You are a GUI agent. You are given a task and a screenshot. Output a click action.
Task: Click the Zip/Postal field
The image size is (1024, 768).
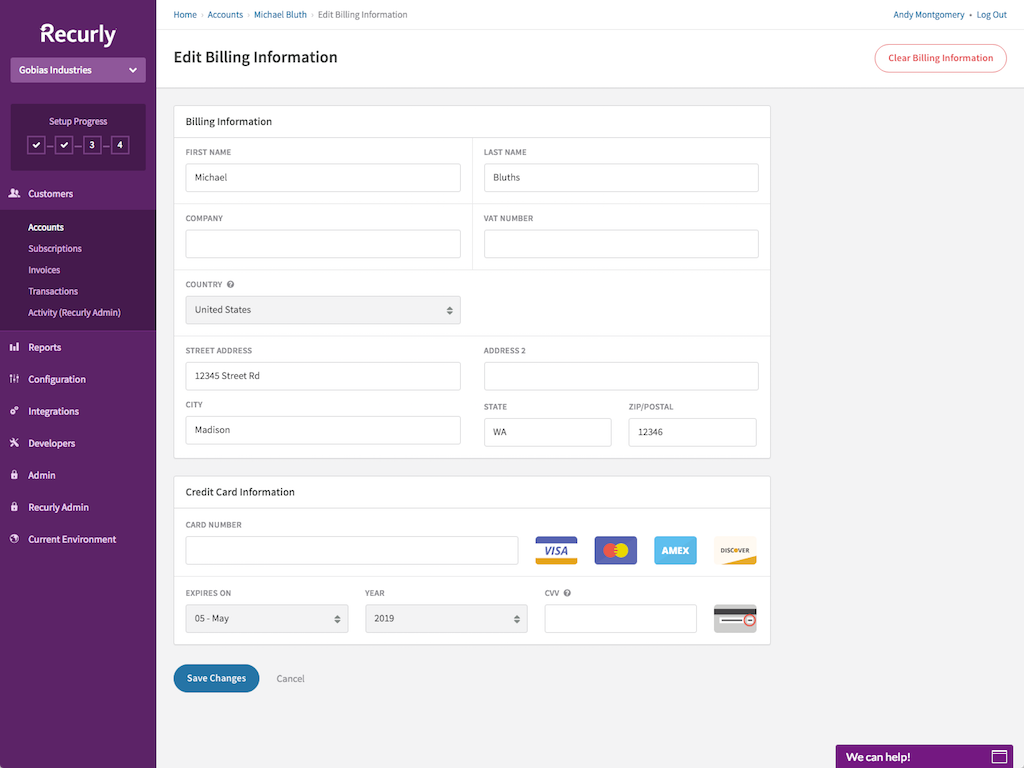click(x=692, y=432)
